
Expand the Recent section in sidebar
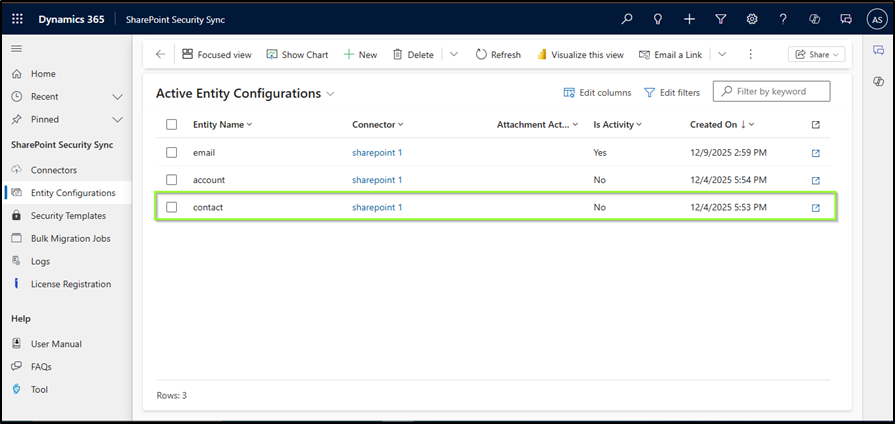(117, 96)
